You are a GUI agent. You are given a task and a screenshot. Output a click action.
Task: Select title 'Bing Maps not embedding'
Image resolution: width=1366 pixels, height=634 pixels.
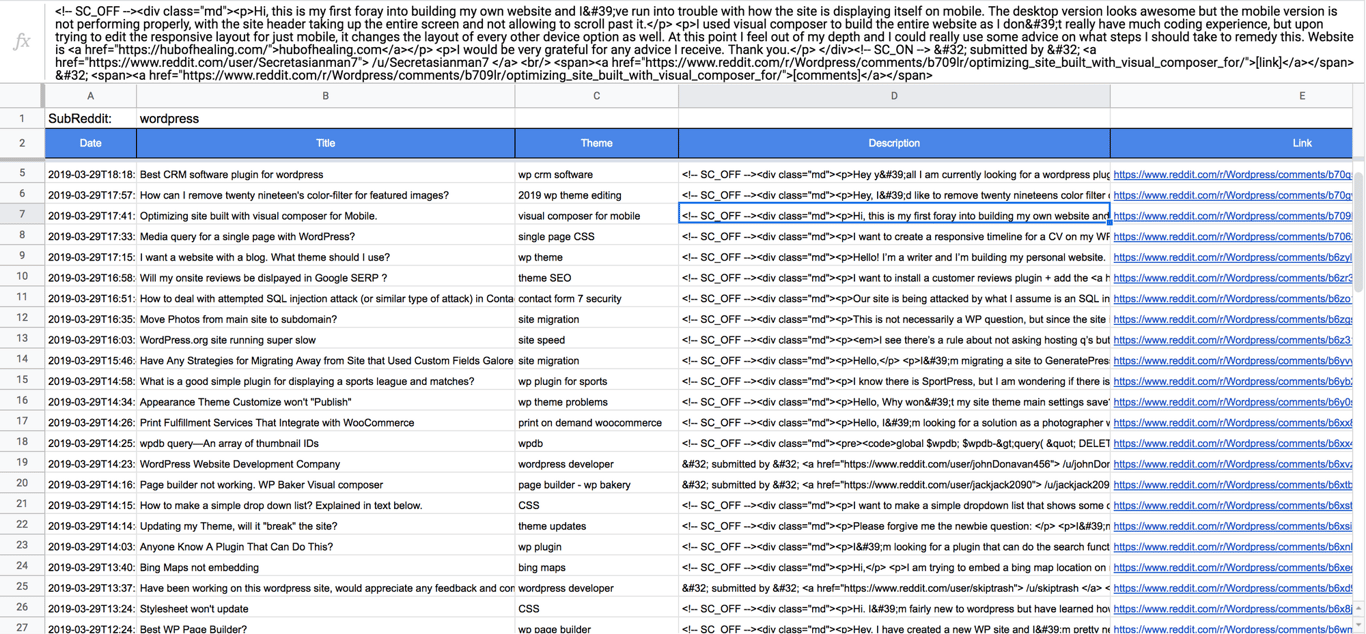[325, 567]
